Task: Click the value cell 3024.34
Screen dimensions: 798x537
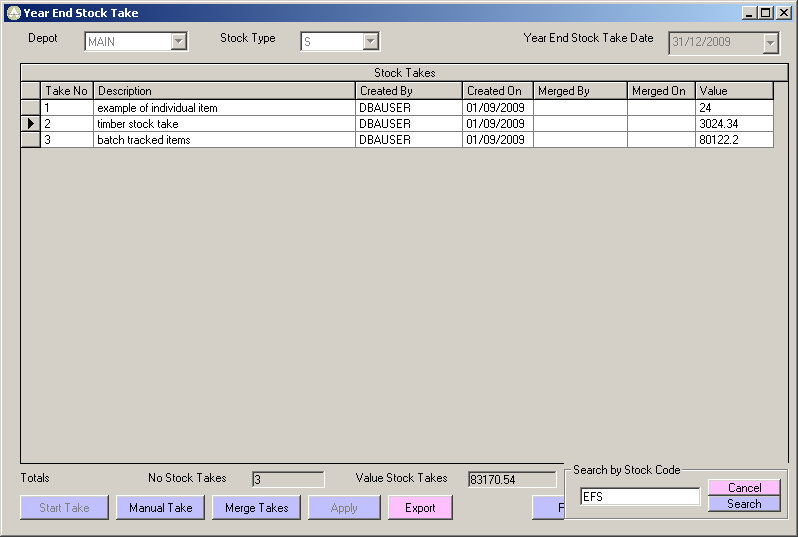Action: (x=734, y=124)
